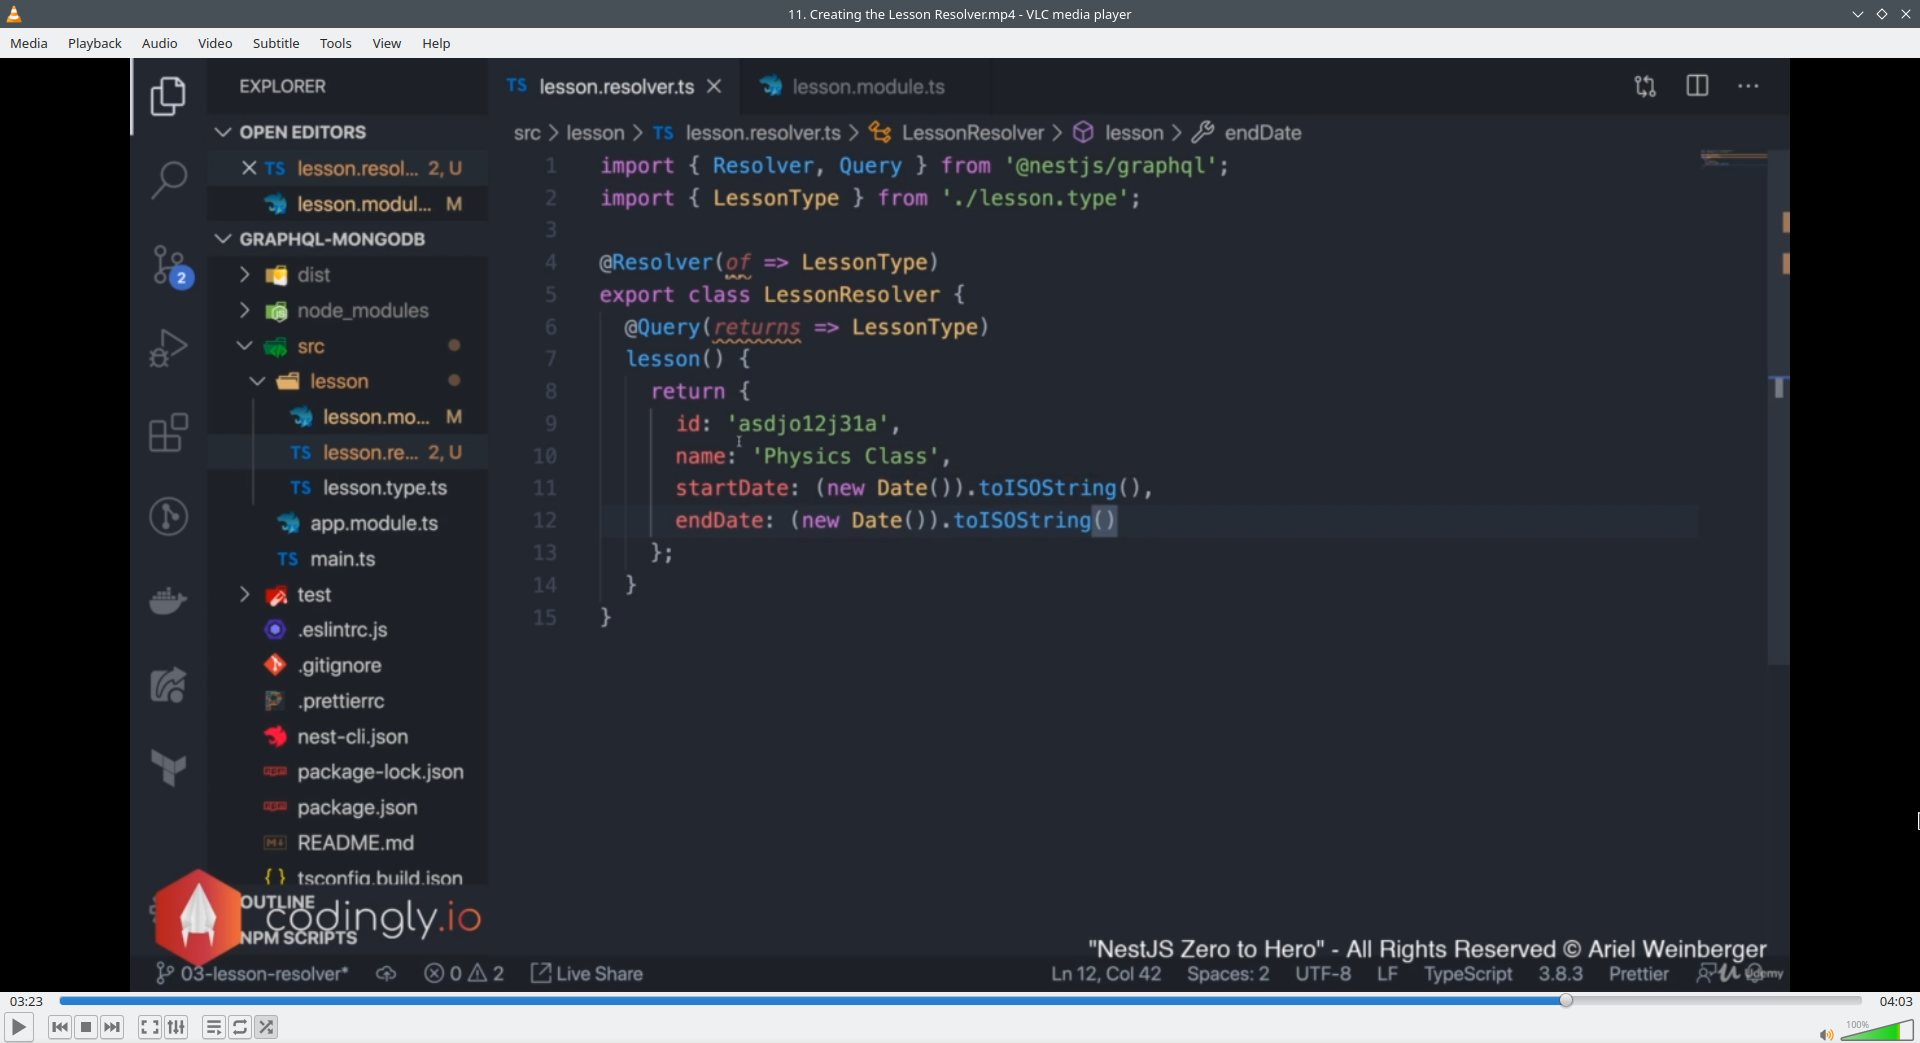Play the video with the play button
This screenshot has width=1920, height=1043.
[x=18, y=1027]
